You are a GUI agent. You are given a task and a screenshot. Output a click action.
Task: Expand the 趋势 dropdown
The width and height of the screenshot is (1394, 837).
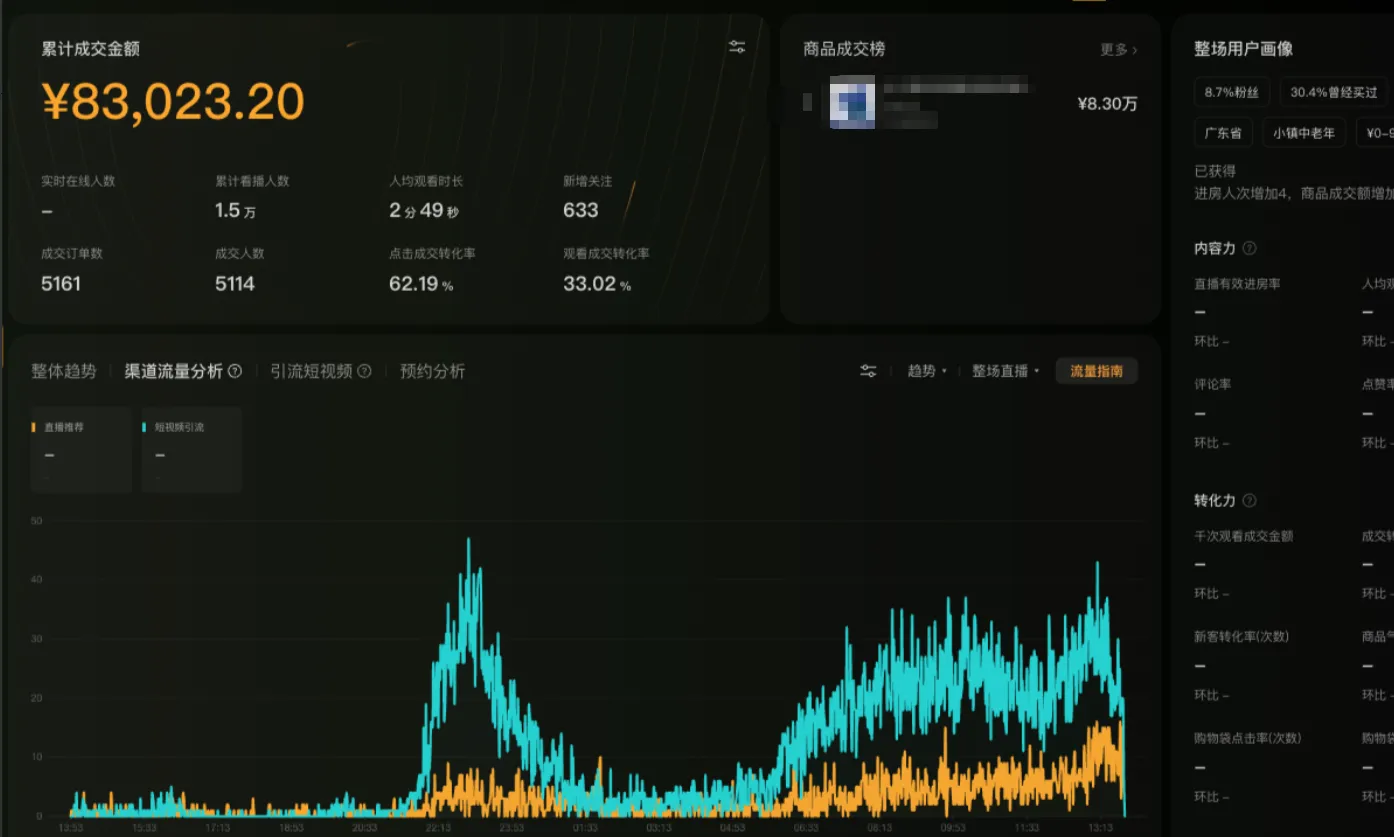tap(927, 371)
